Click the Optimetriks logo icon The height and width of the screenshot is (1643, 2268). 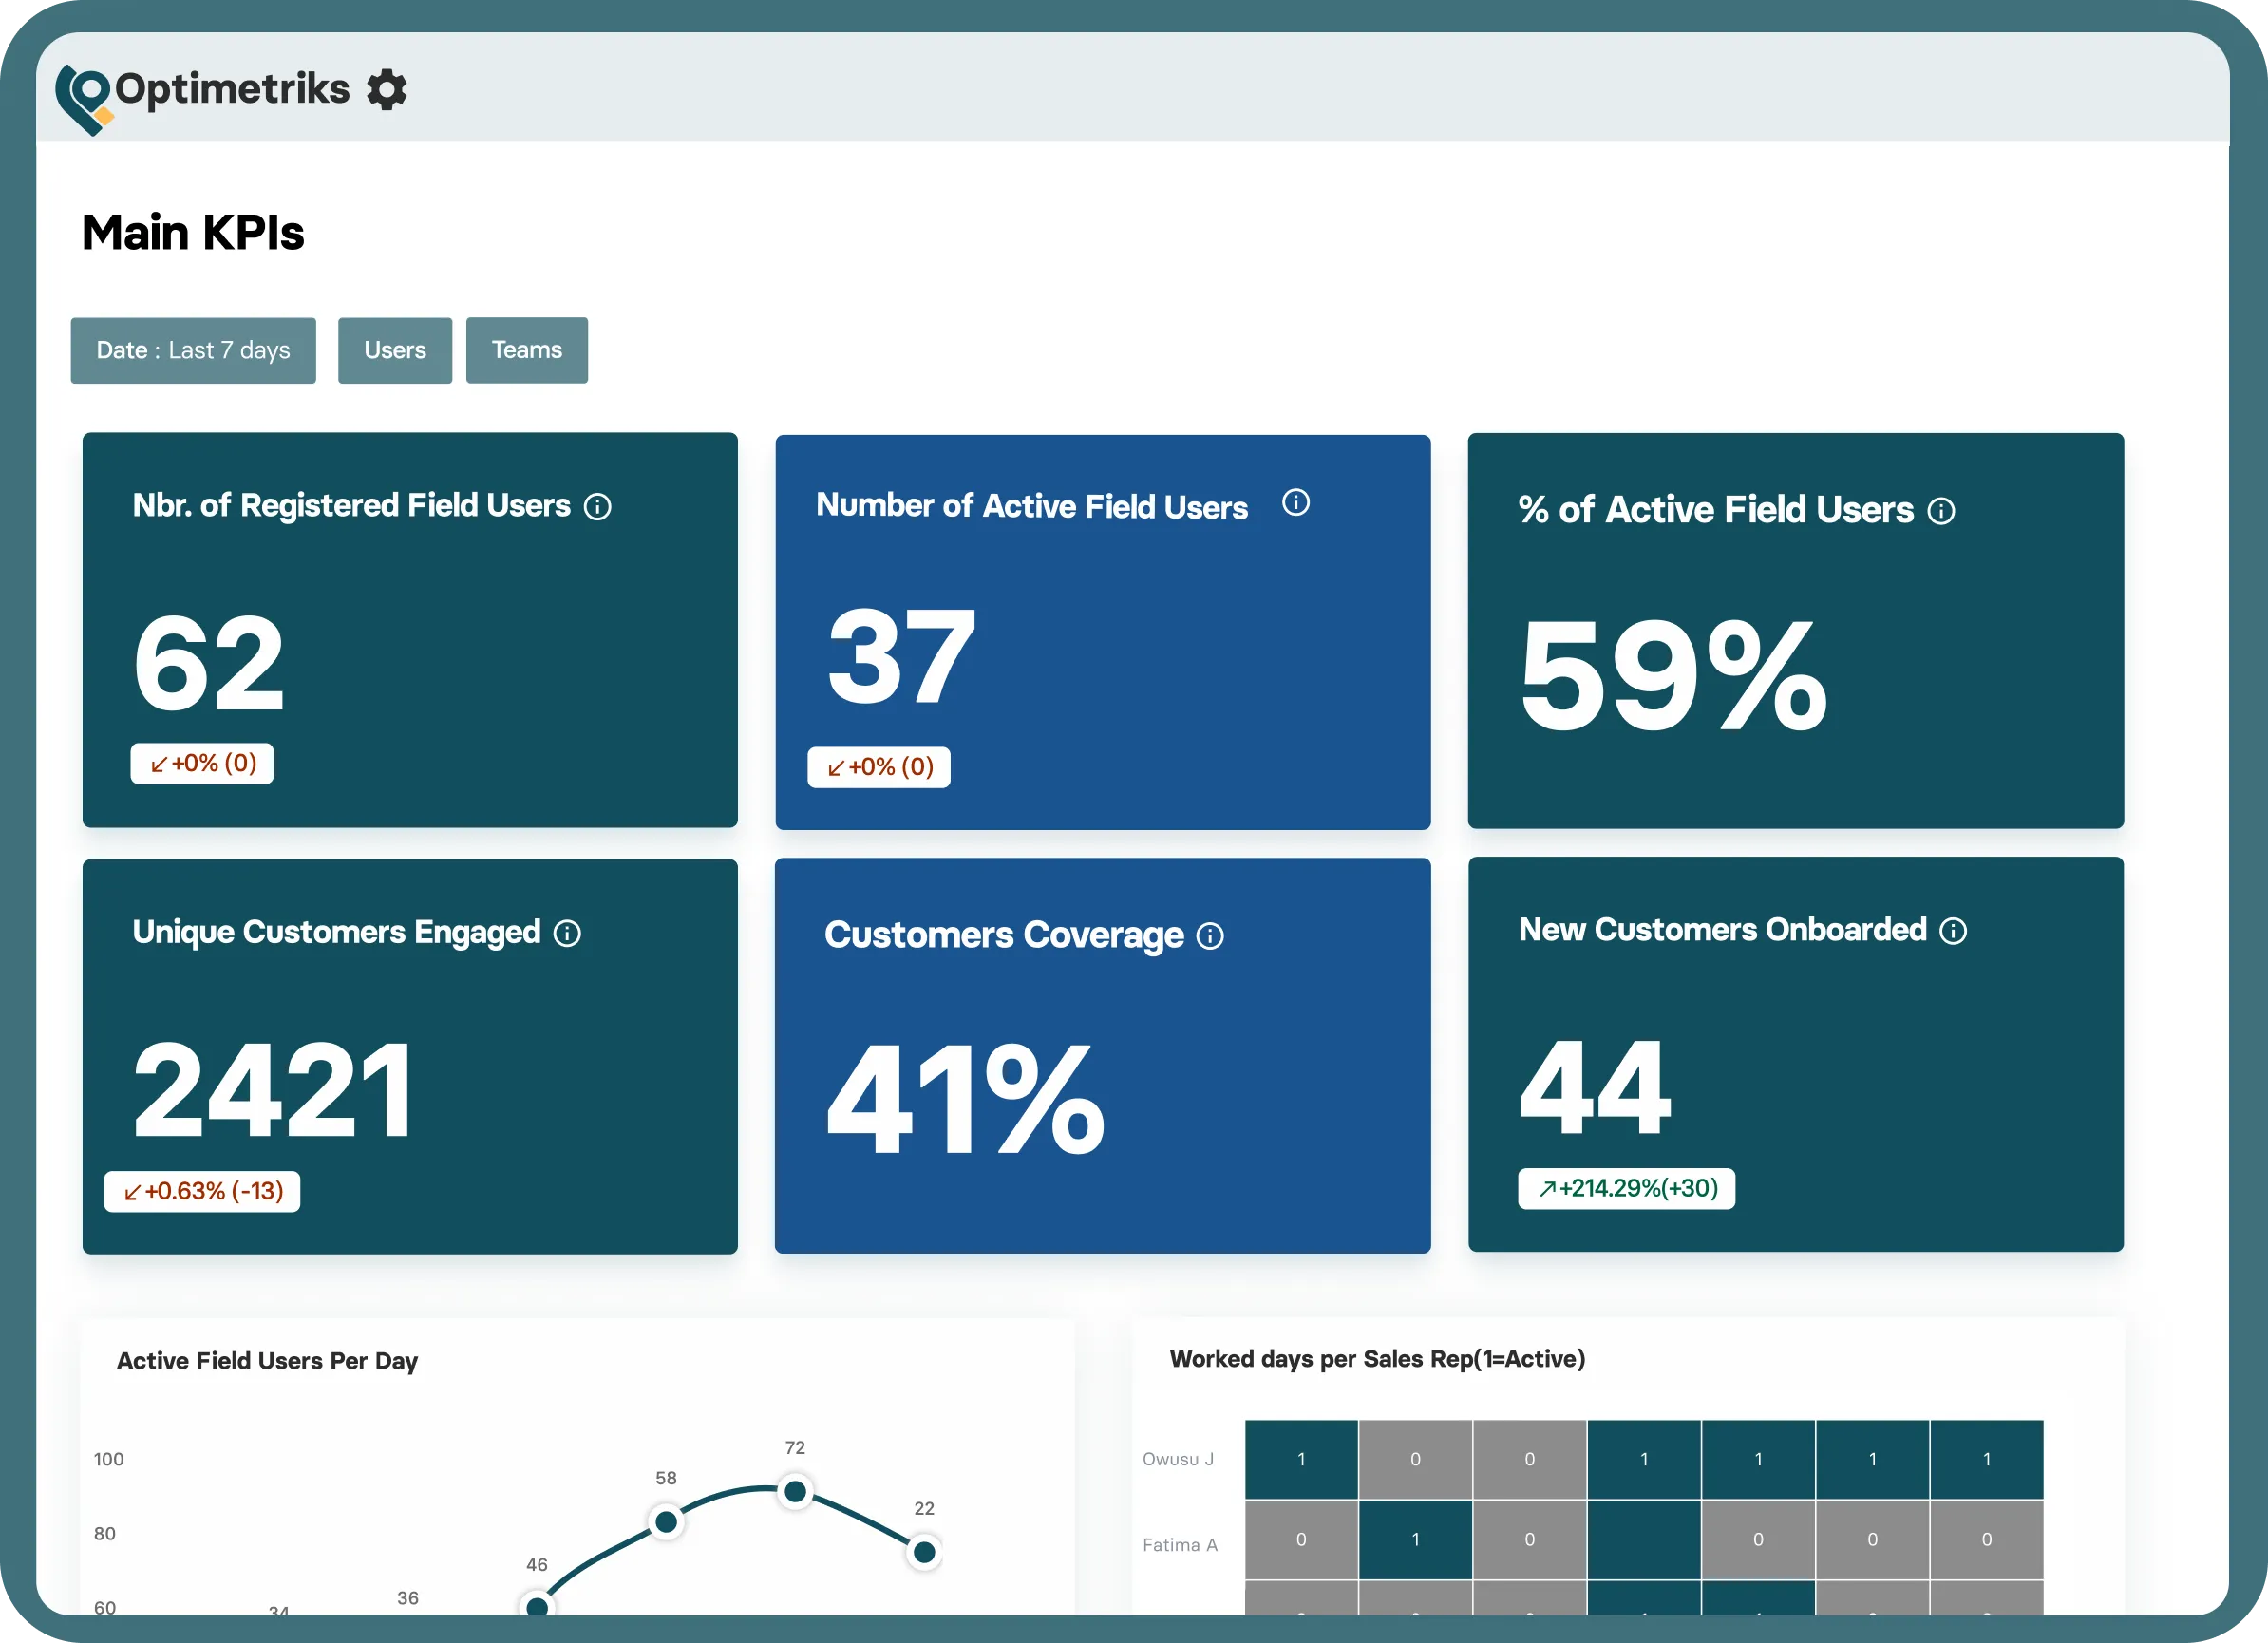(x=83, y=99)
